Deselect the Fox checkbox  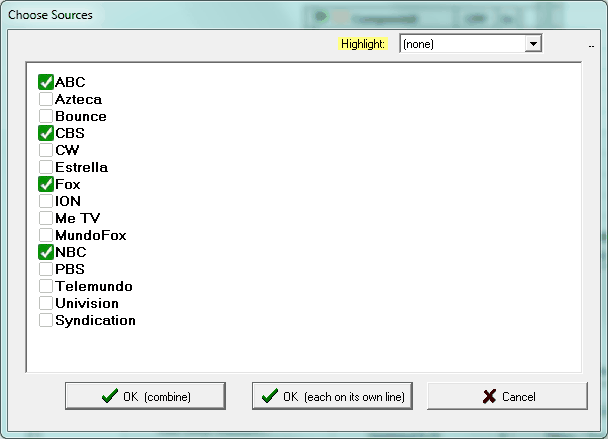pyautogui.click(x=46, y=184)
